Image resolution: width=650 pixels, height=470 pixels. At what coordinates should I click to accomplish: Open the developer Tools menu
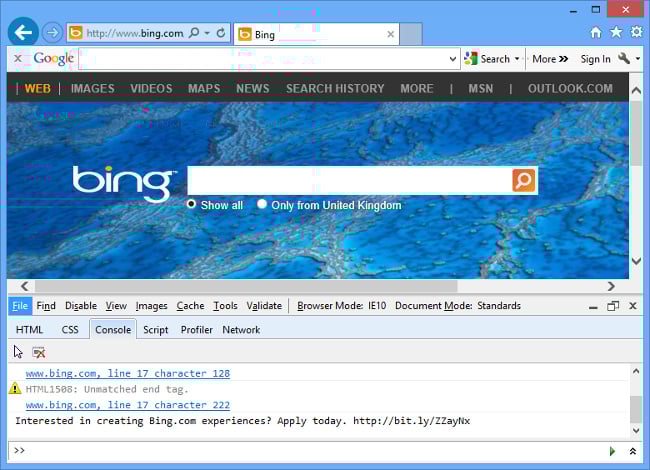pos(226,306)
